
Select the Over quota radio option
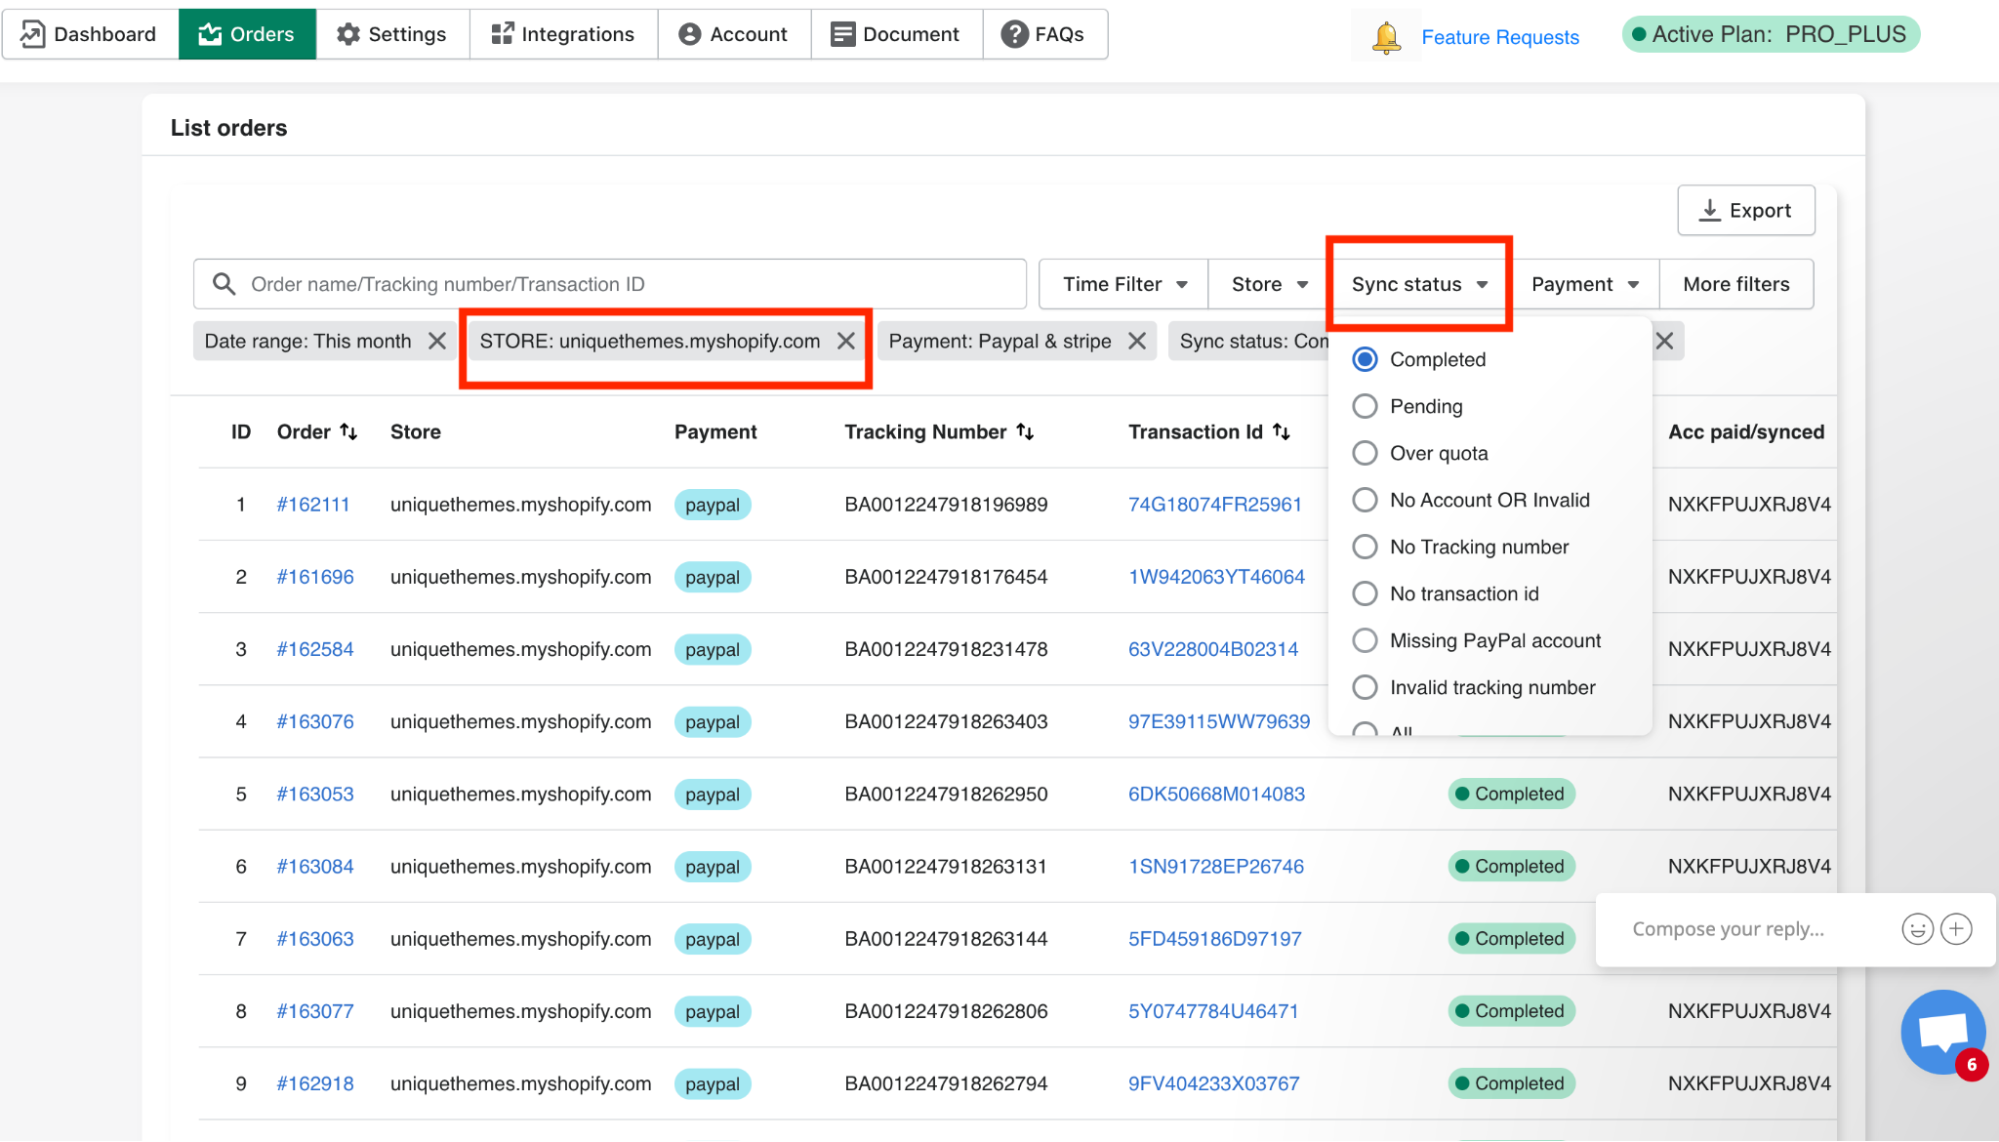tap(1365, 453)
